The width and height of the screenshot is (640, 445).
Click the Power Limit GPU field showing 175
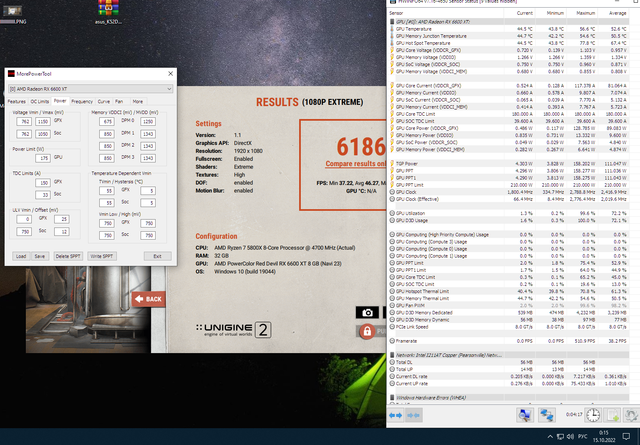pos(43,158)
